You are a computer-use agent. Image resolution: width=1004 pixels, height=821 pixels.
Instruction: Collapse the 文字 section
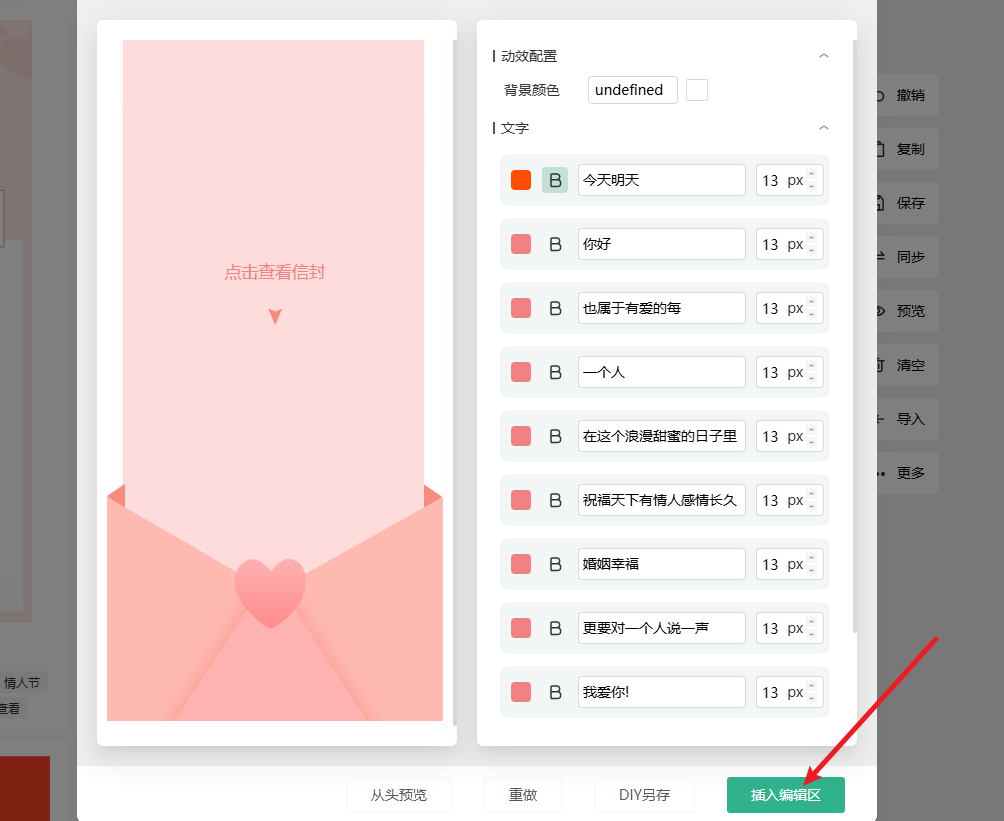(824, 128)
